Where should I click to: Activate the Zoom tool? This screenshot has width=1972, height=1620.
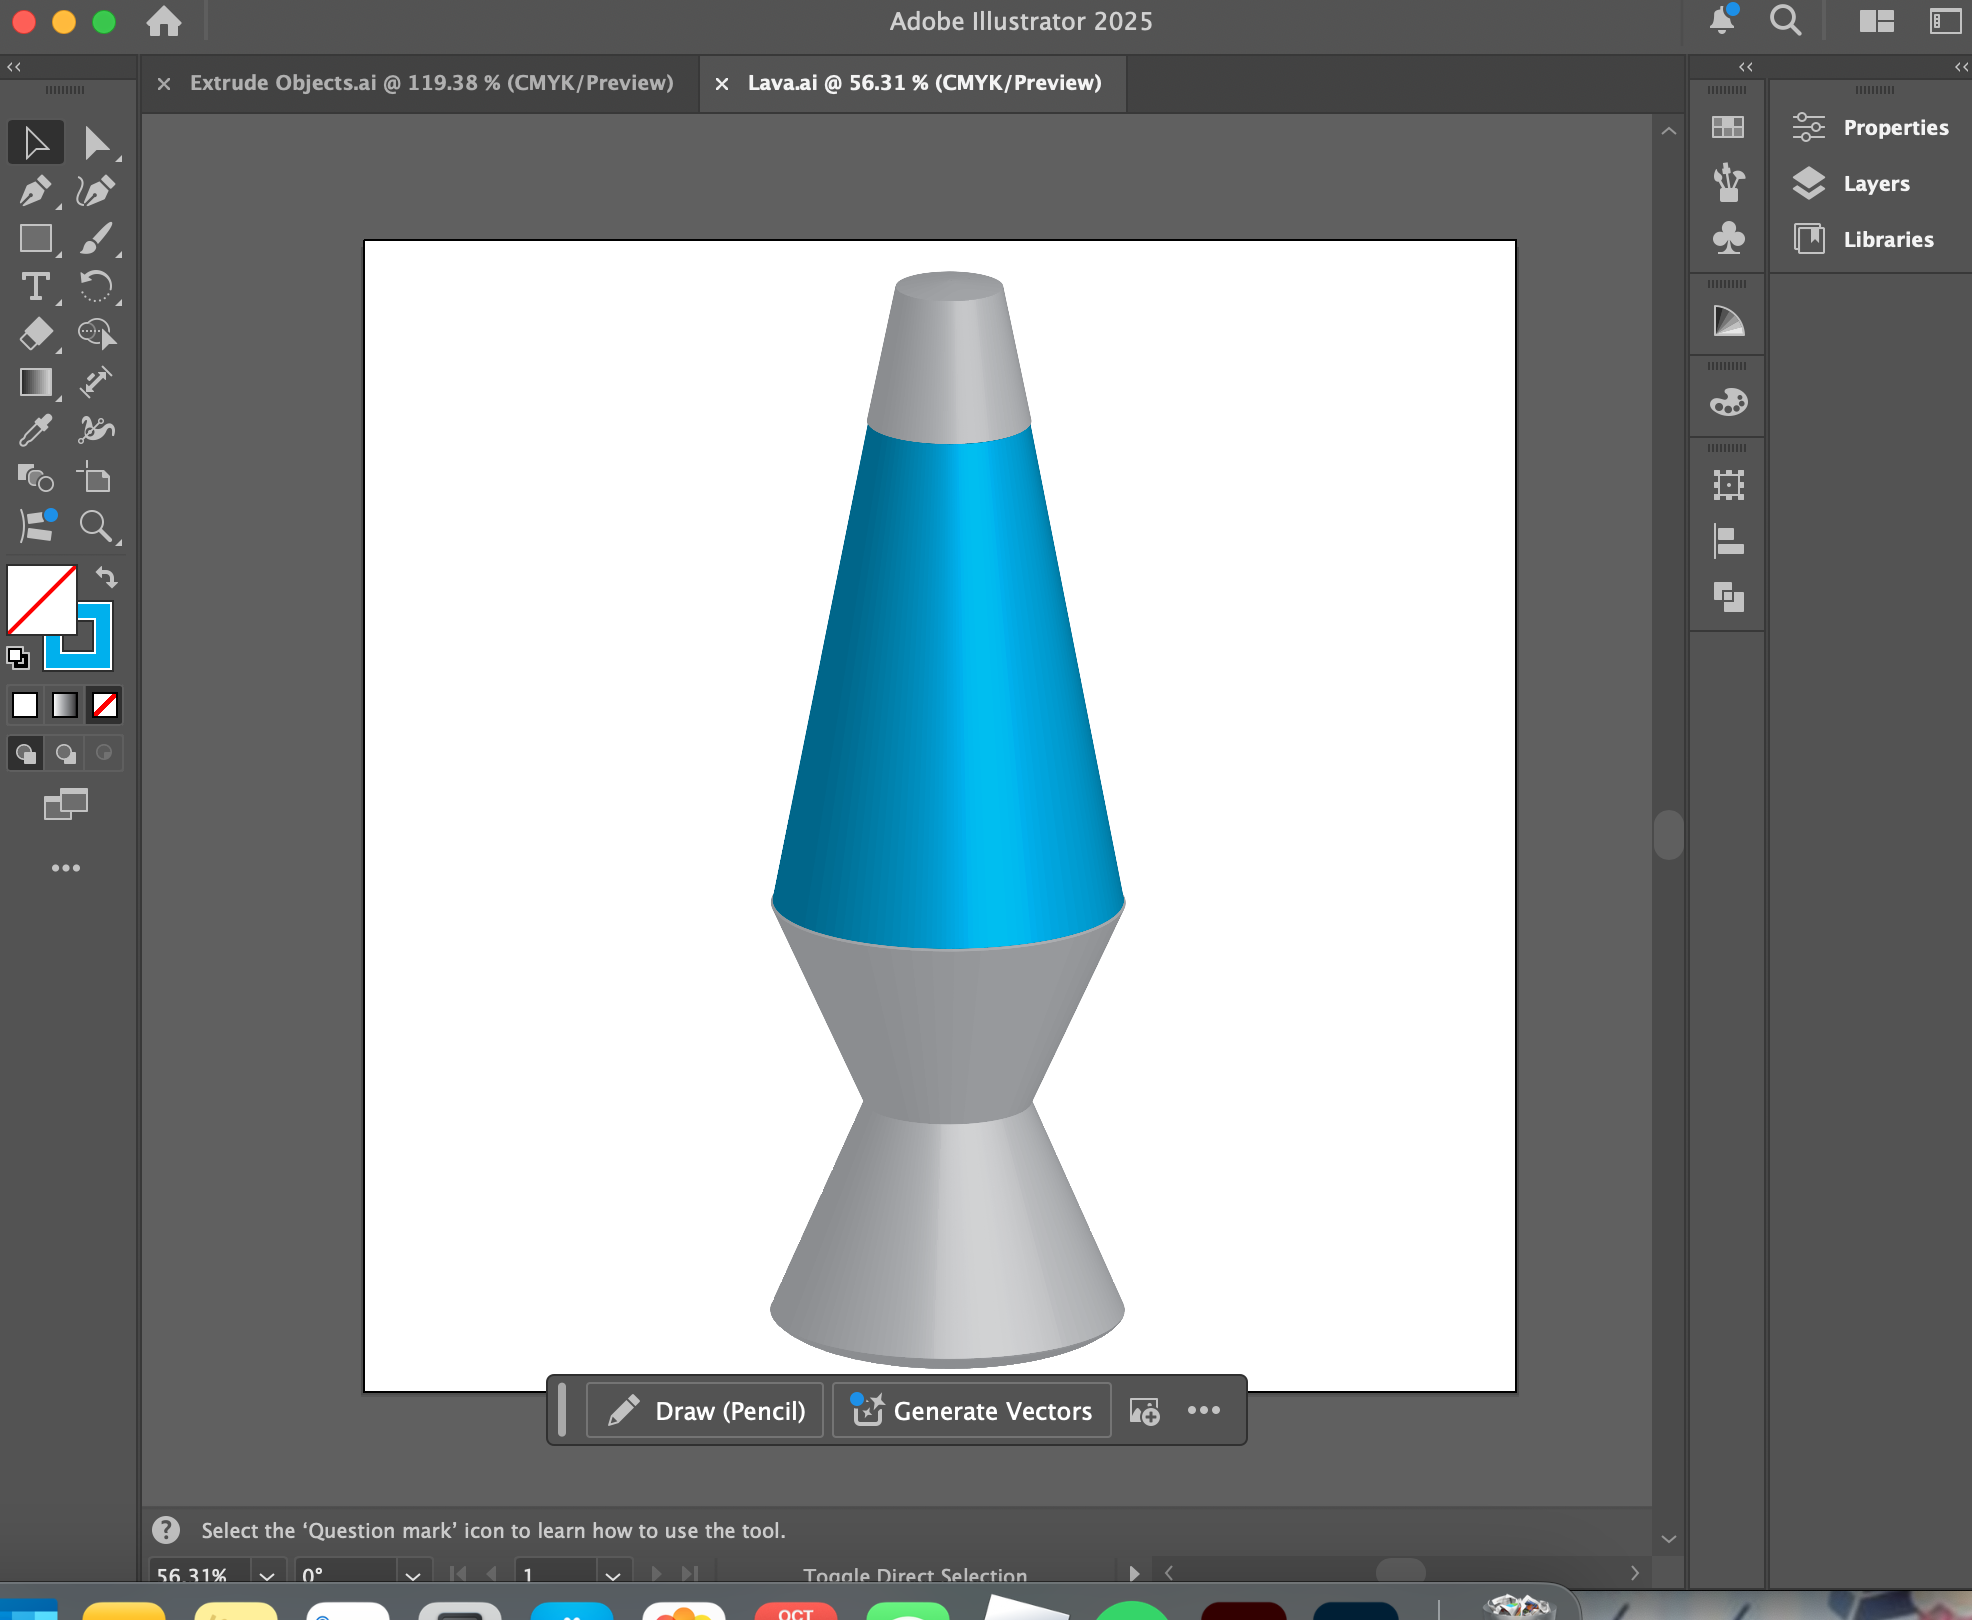click(97, 526)
